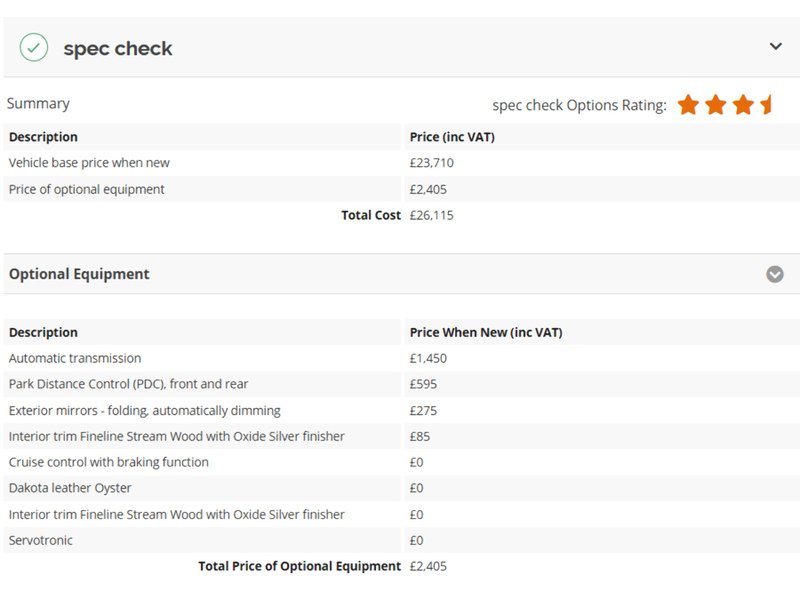The width and height of the screenshot is (800, 600).
Task: Click the Price When New column header
Action: click(x=486, y=332)
